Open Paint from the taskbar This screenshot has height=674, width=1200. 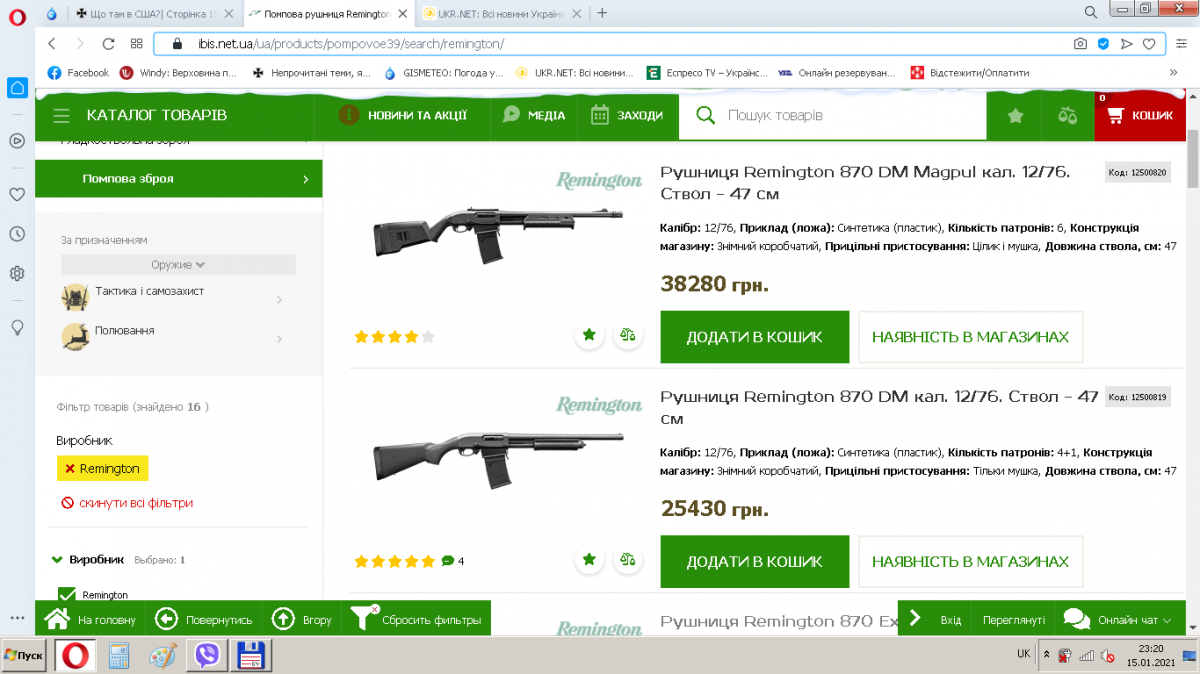click(x=163, y=655)
